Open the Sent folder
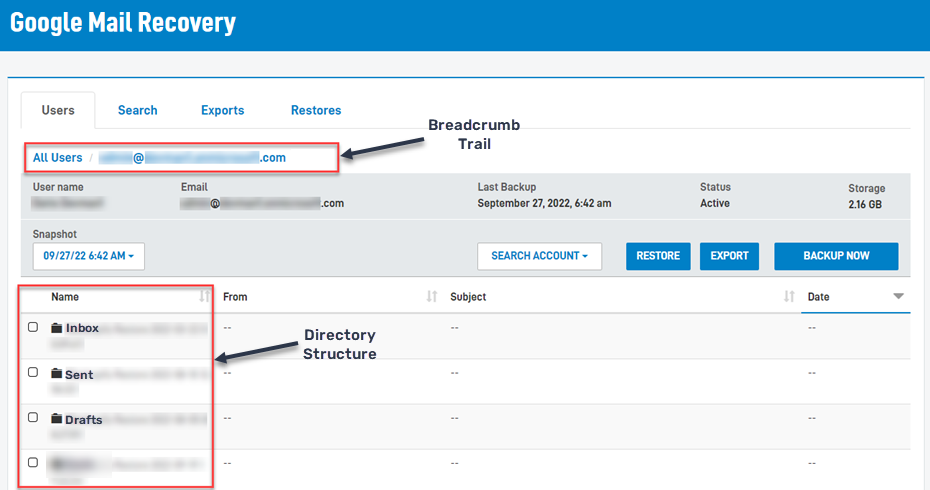 pyautogui.click(x=79, y=374)
